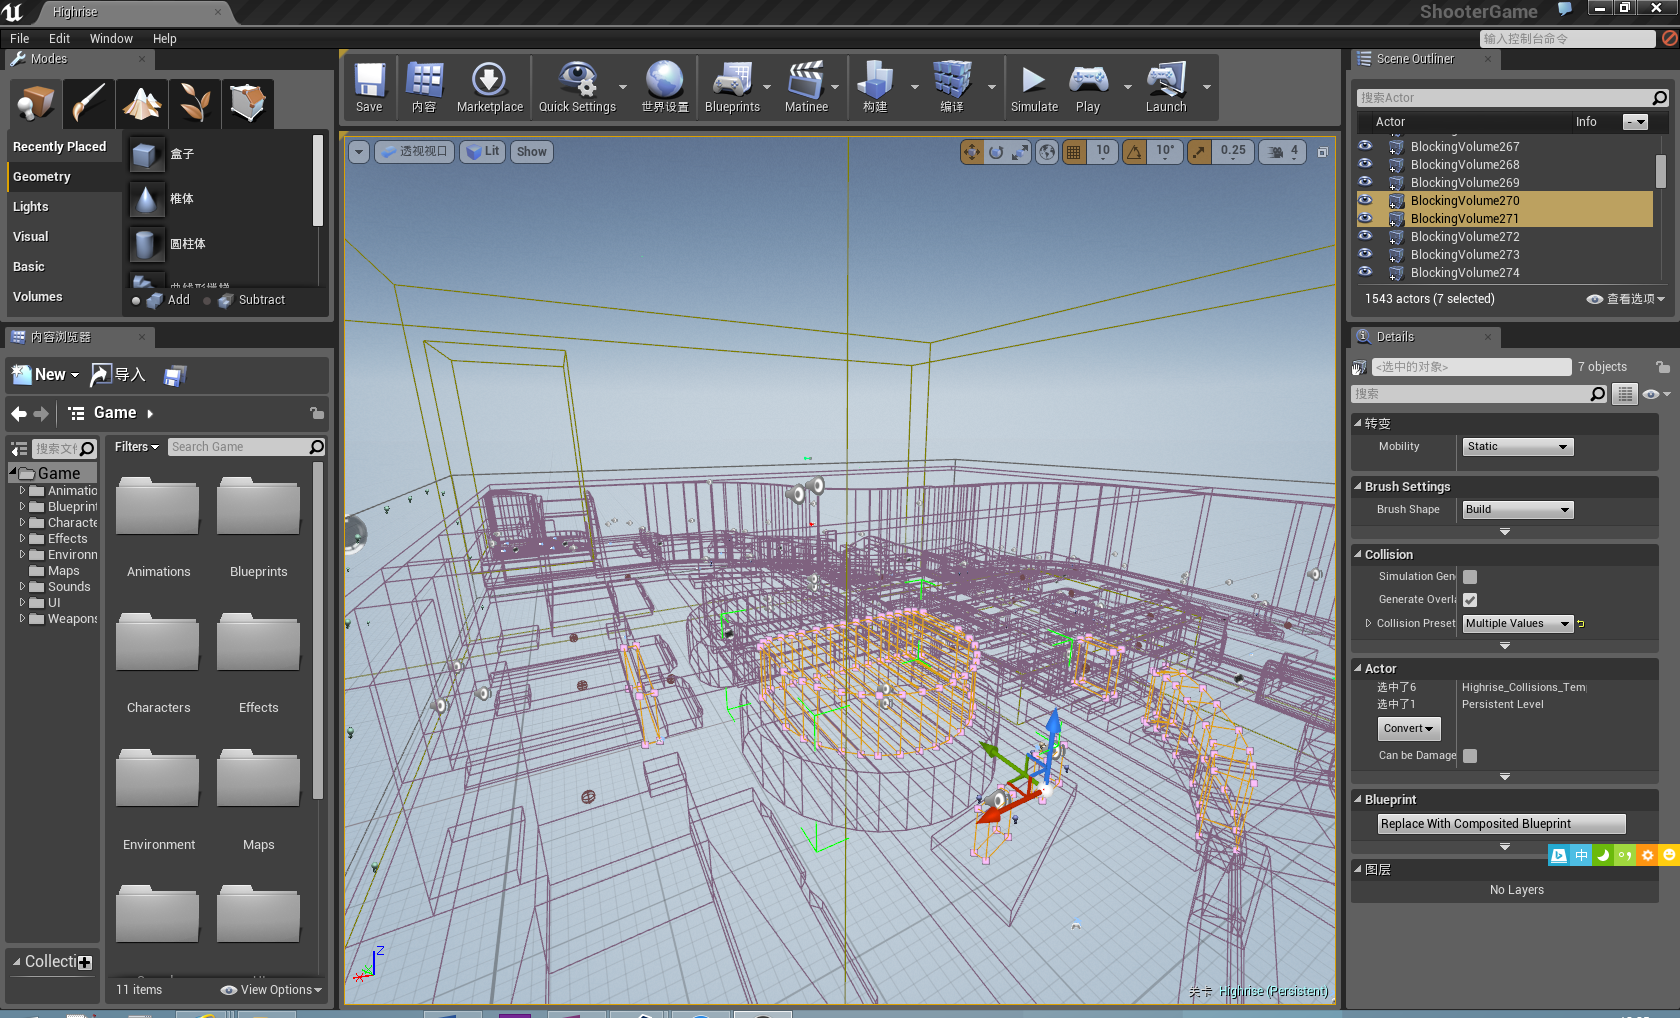Toggle scale snapping icon in viewport
The height and width of the screenshot is (1018, 1680).
[x=1199, y=152]
